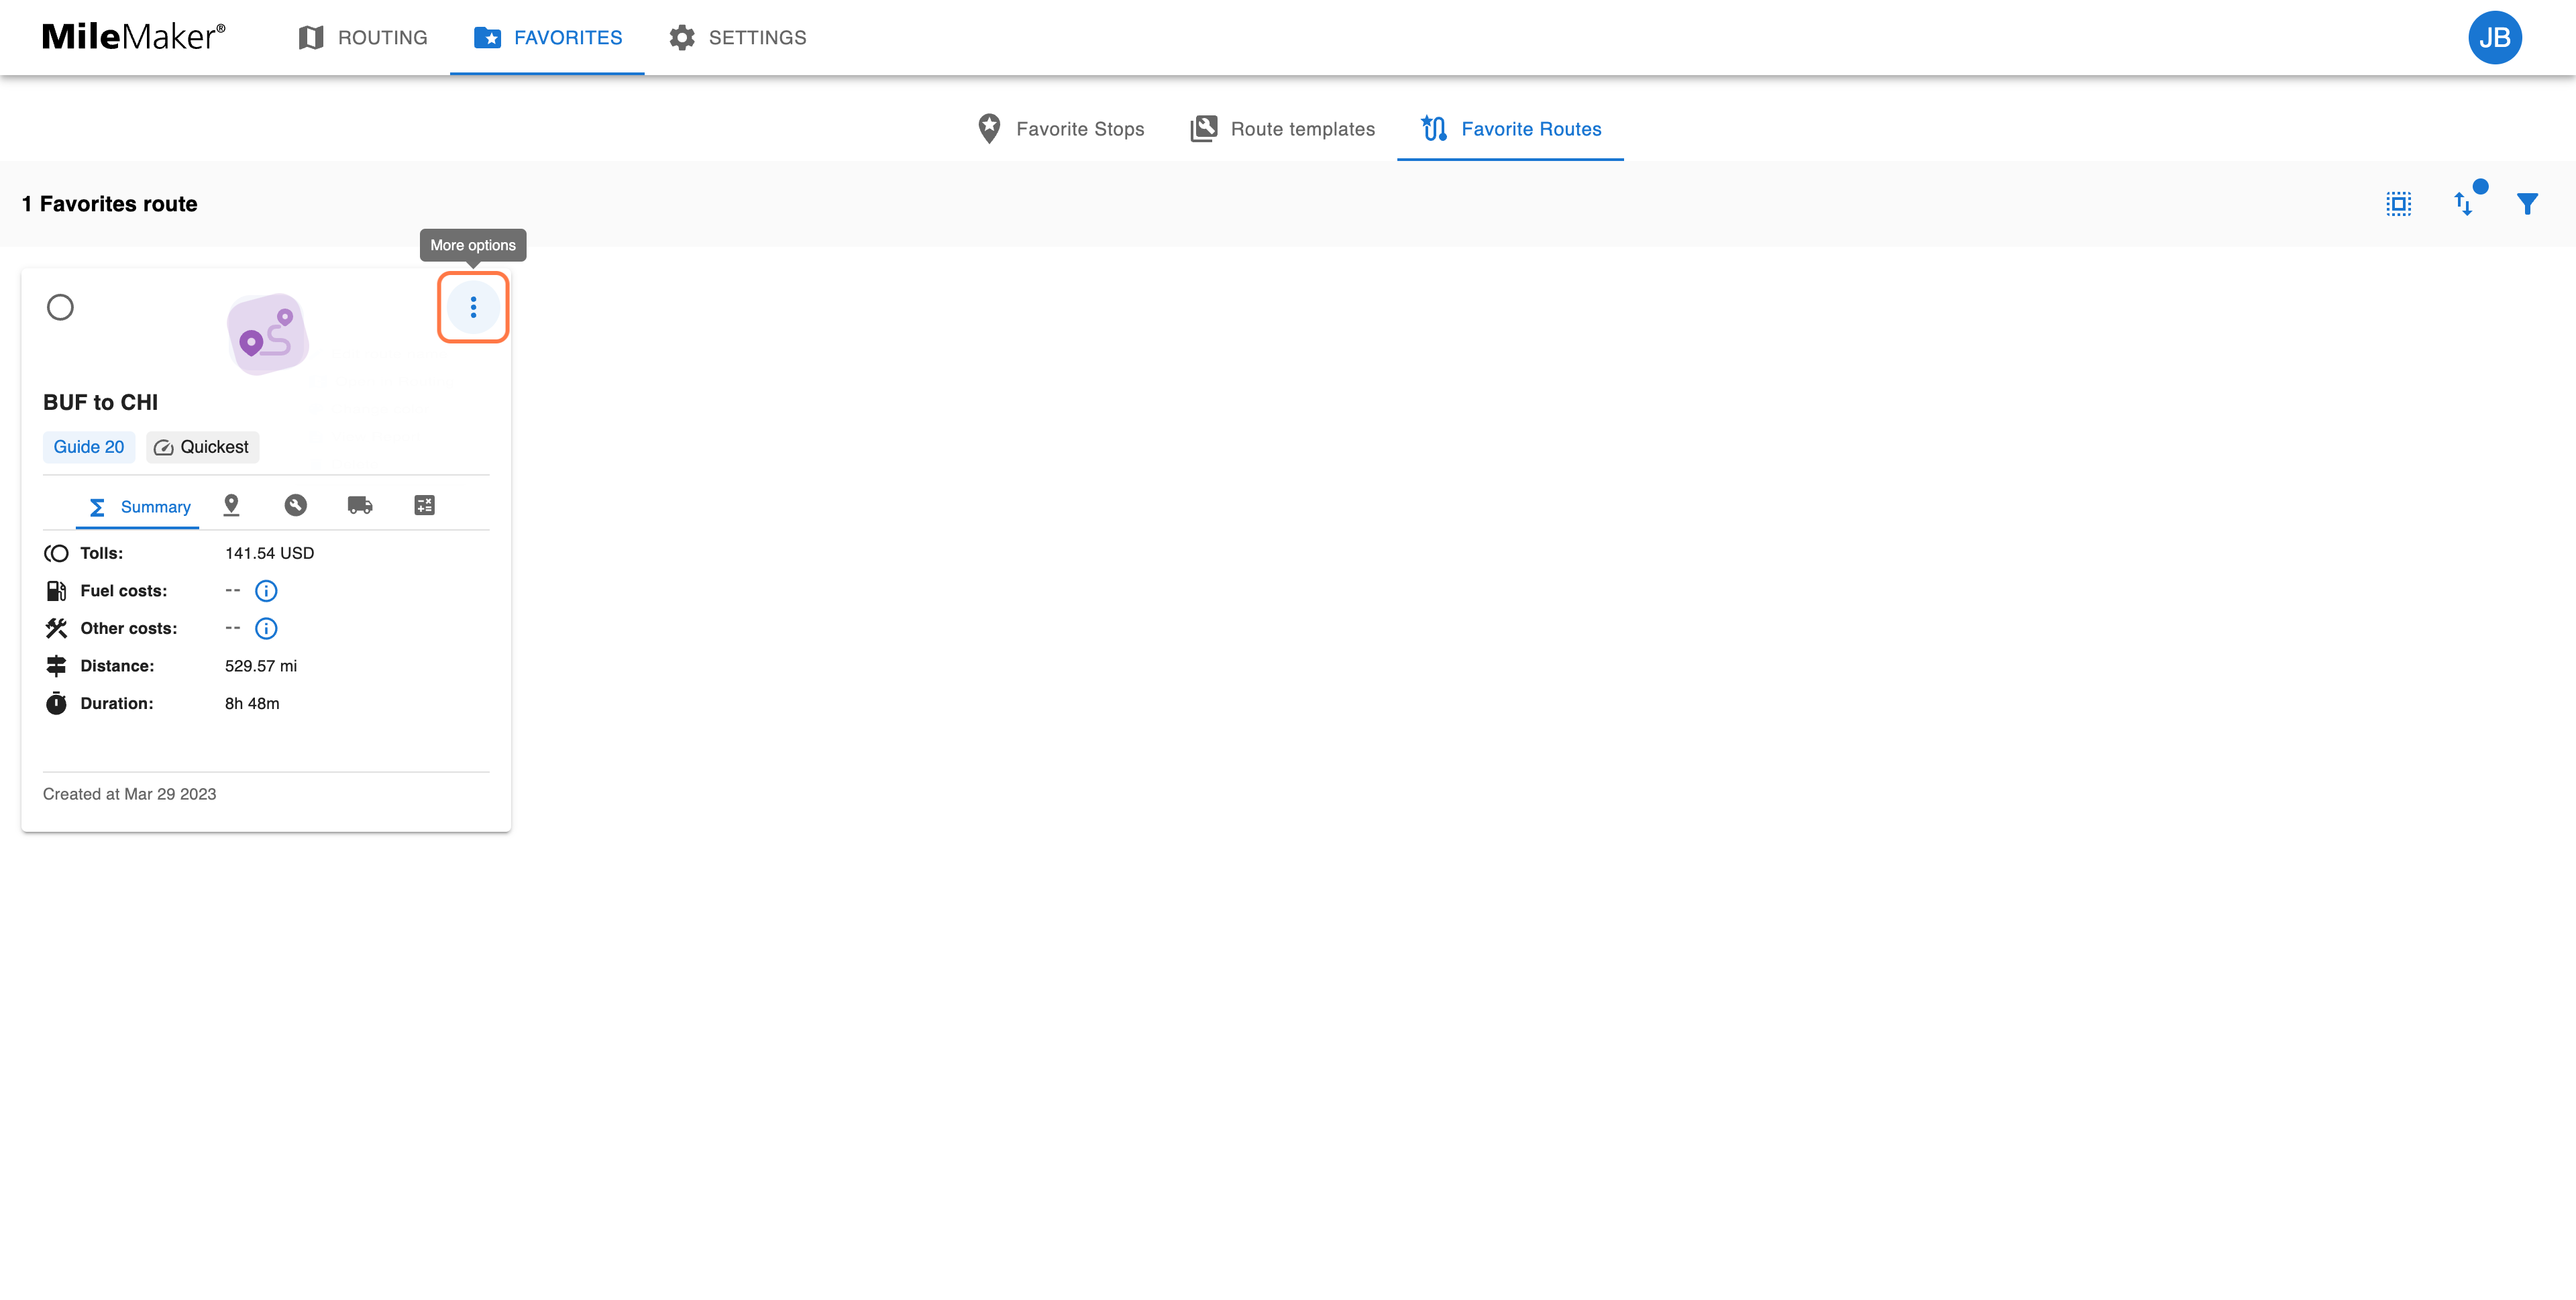
Task: Open the cost calculator tab icon
Action: click(x=424, y=505)
